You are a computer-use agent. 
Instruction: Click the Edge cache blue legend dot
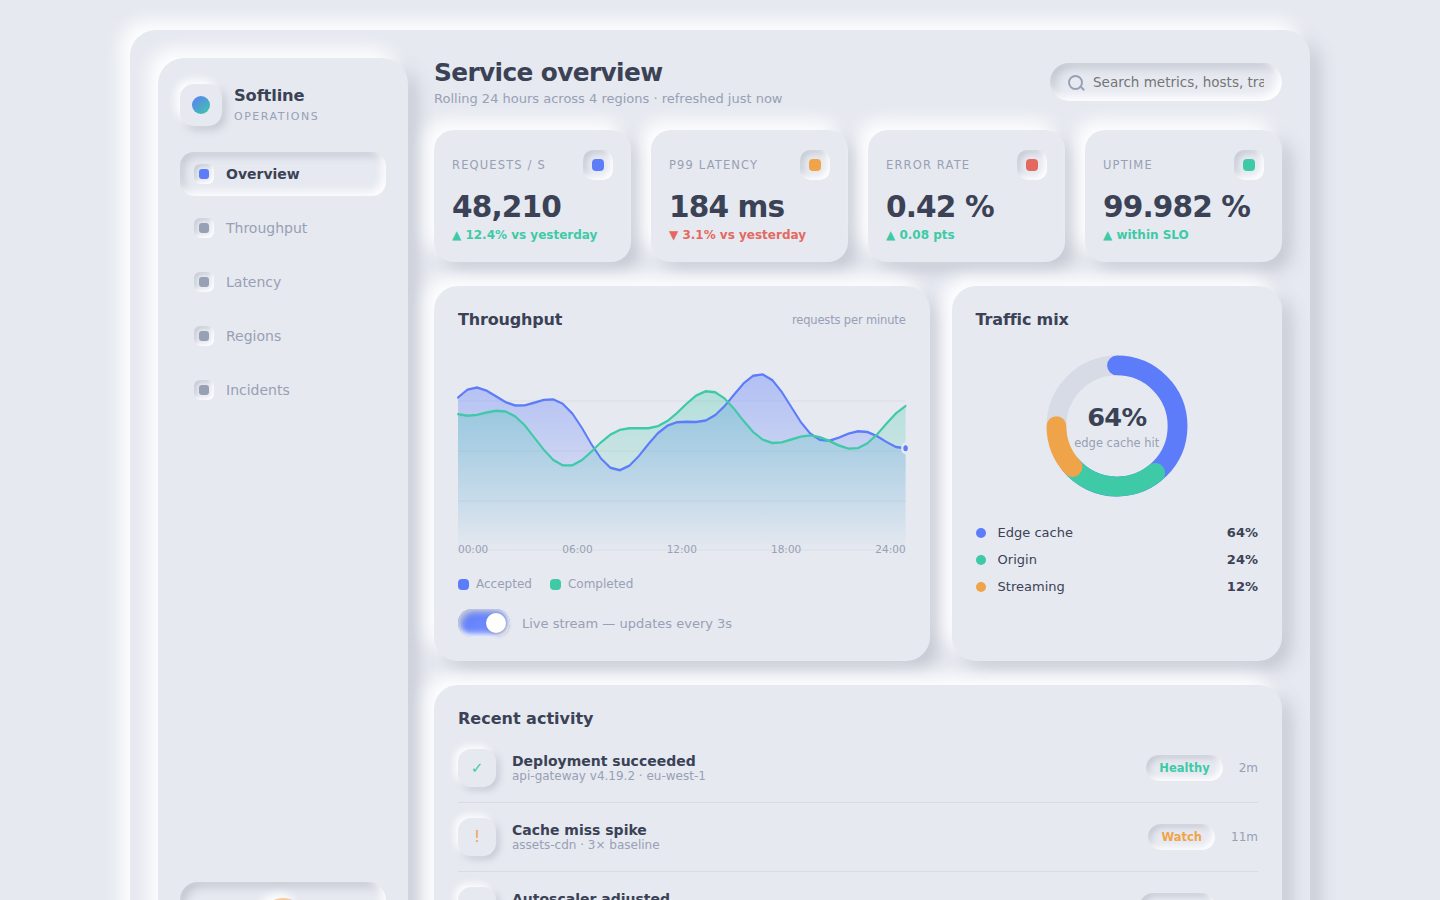pos(981,533)
